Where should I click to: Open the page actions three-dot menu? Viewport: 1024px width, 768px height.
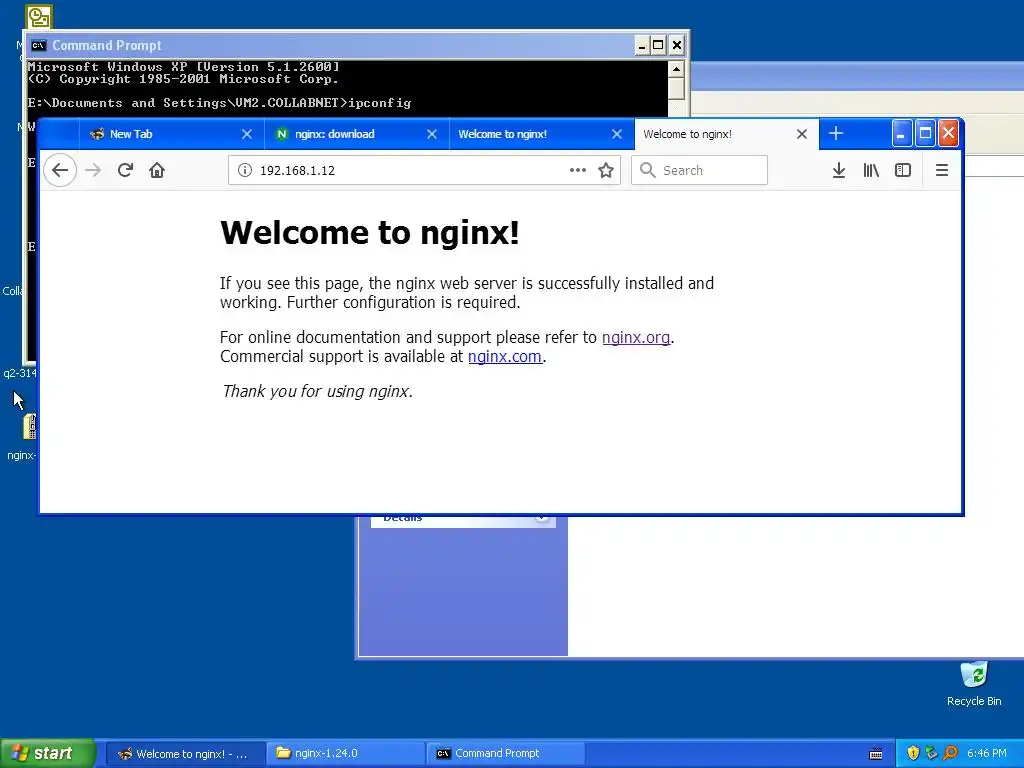pyautogui.click(x=577, y=170)
